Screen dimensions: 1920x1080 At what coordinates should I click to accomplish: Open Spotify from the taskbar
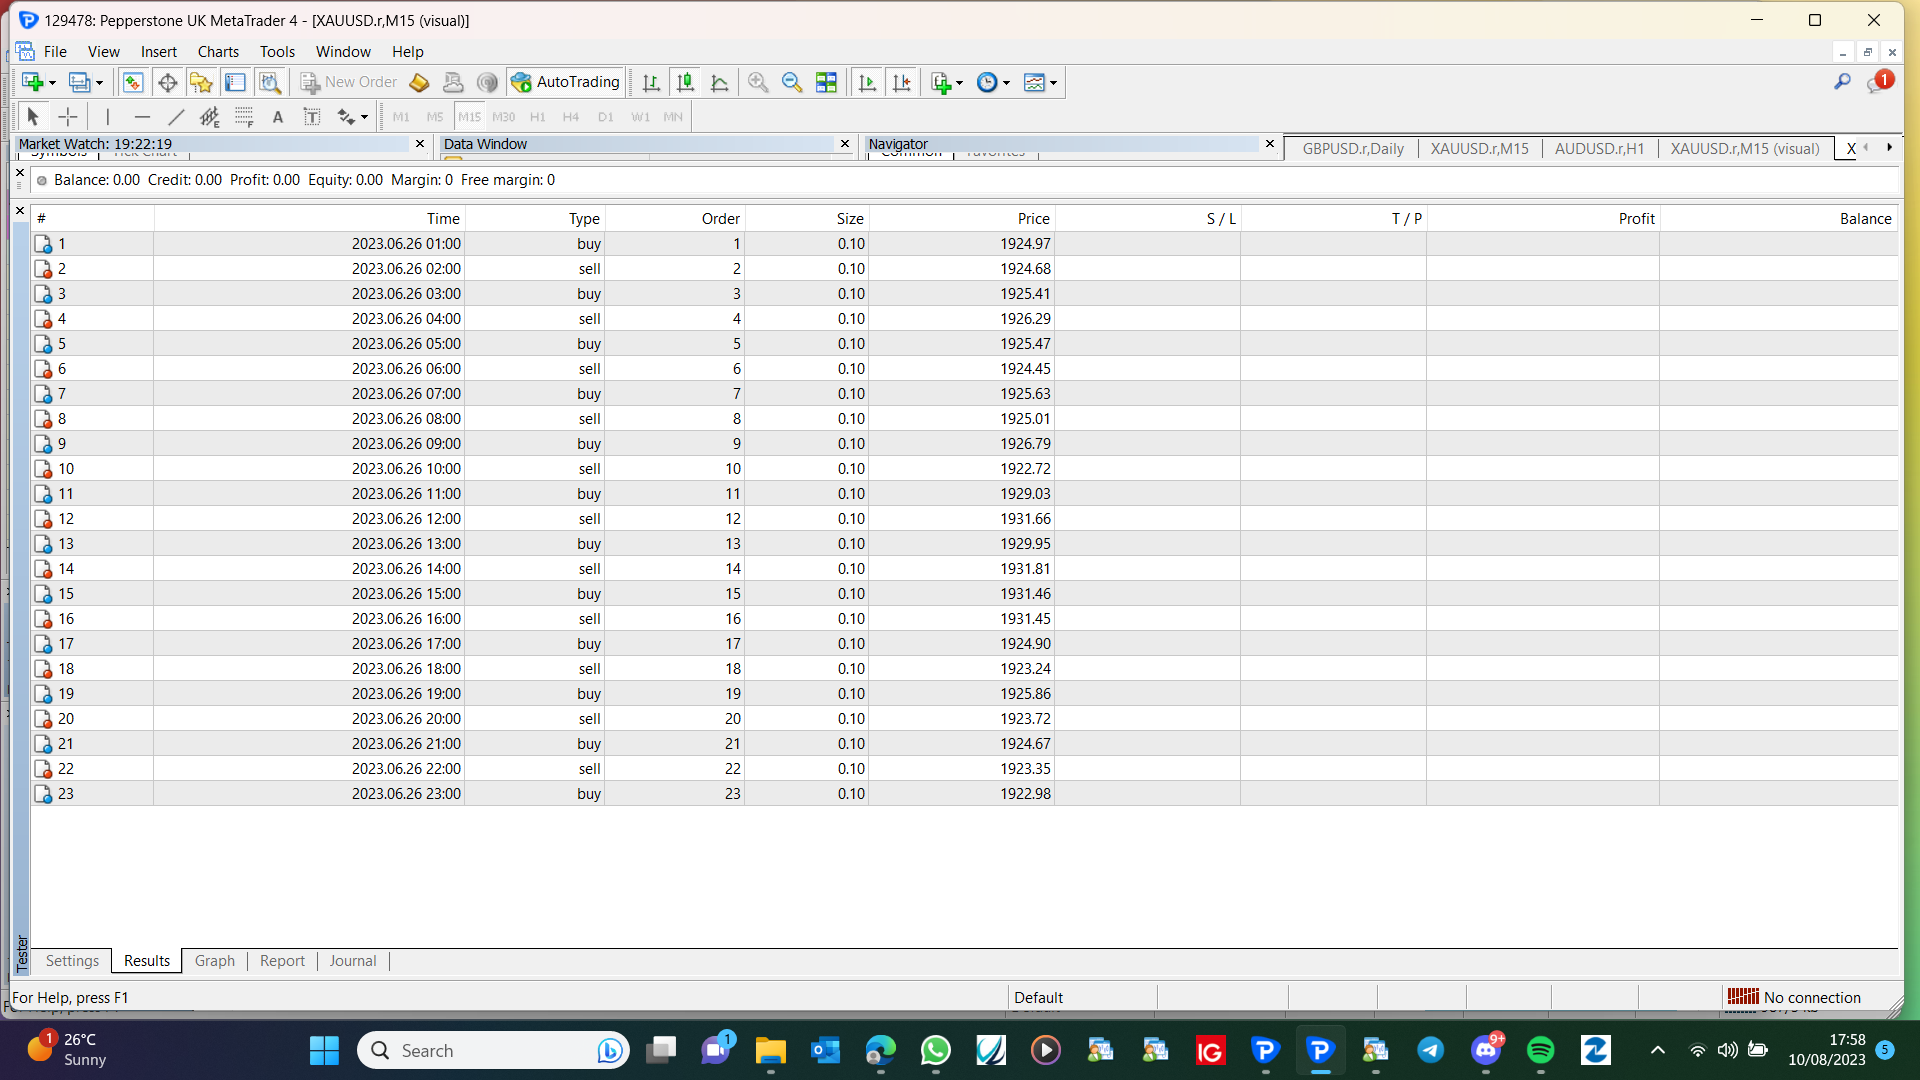point(1540,1051)
